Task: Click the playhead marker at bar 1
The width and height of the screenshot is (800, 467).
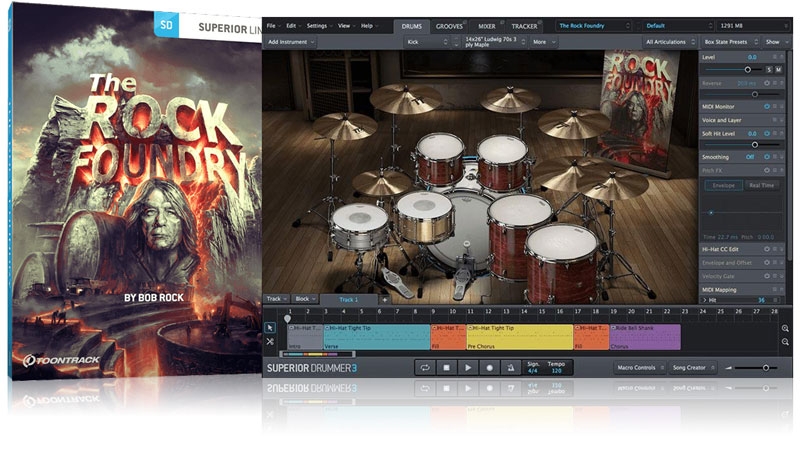Action: coord(287,319)
